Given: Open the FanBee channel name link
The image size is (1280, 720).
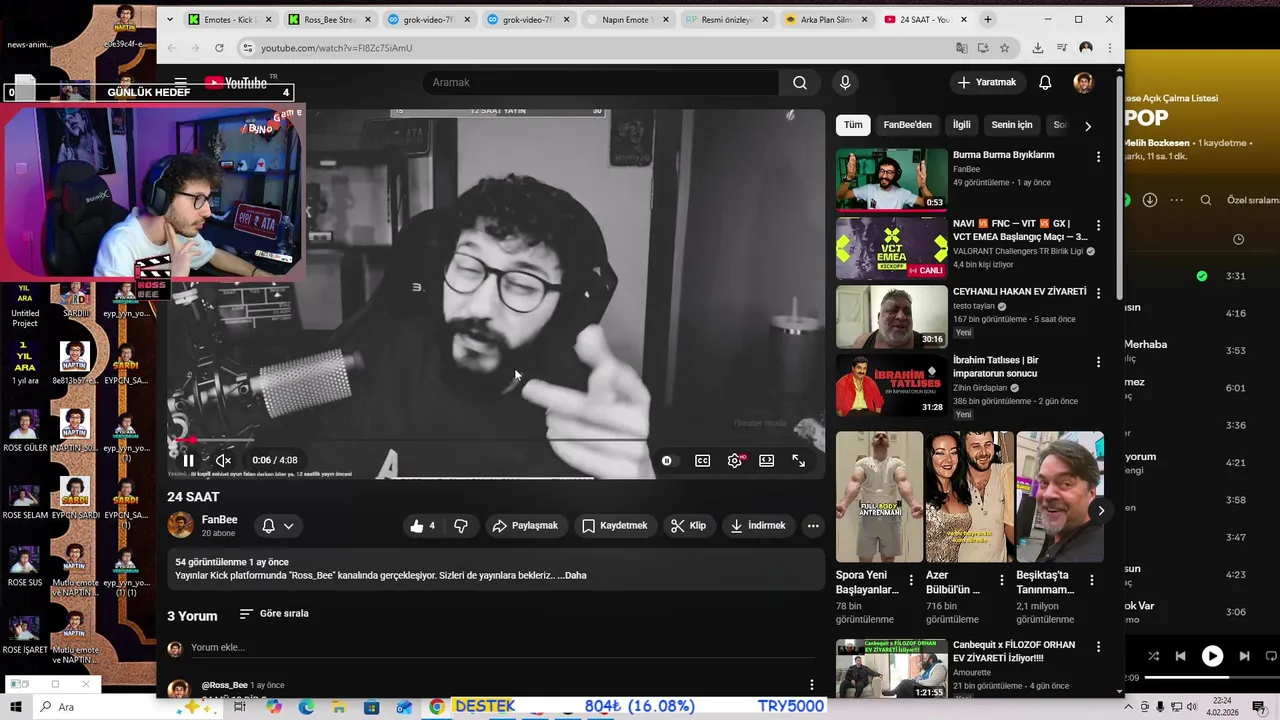Looking at the screenshot, I should click(219, 520).
